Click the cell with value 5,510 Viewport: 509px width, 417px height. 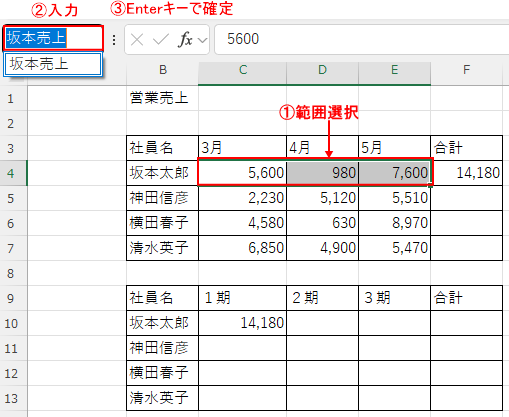tap(394, 198)
